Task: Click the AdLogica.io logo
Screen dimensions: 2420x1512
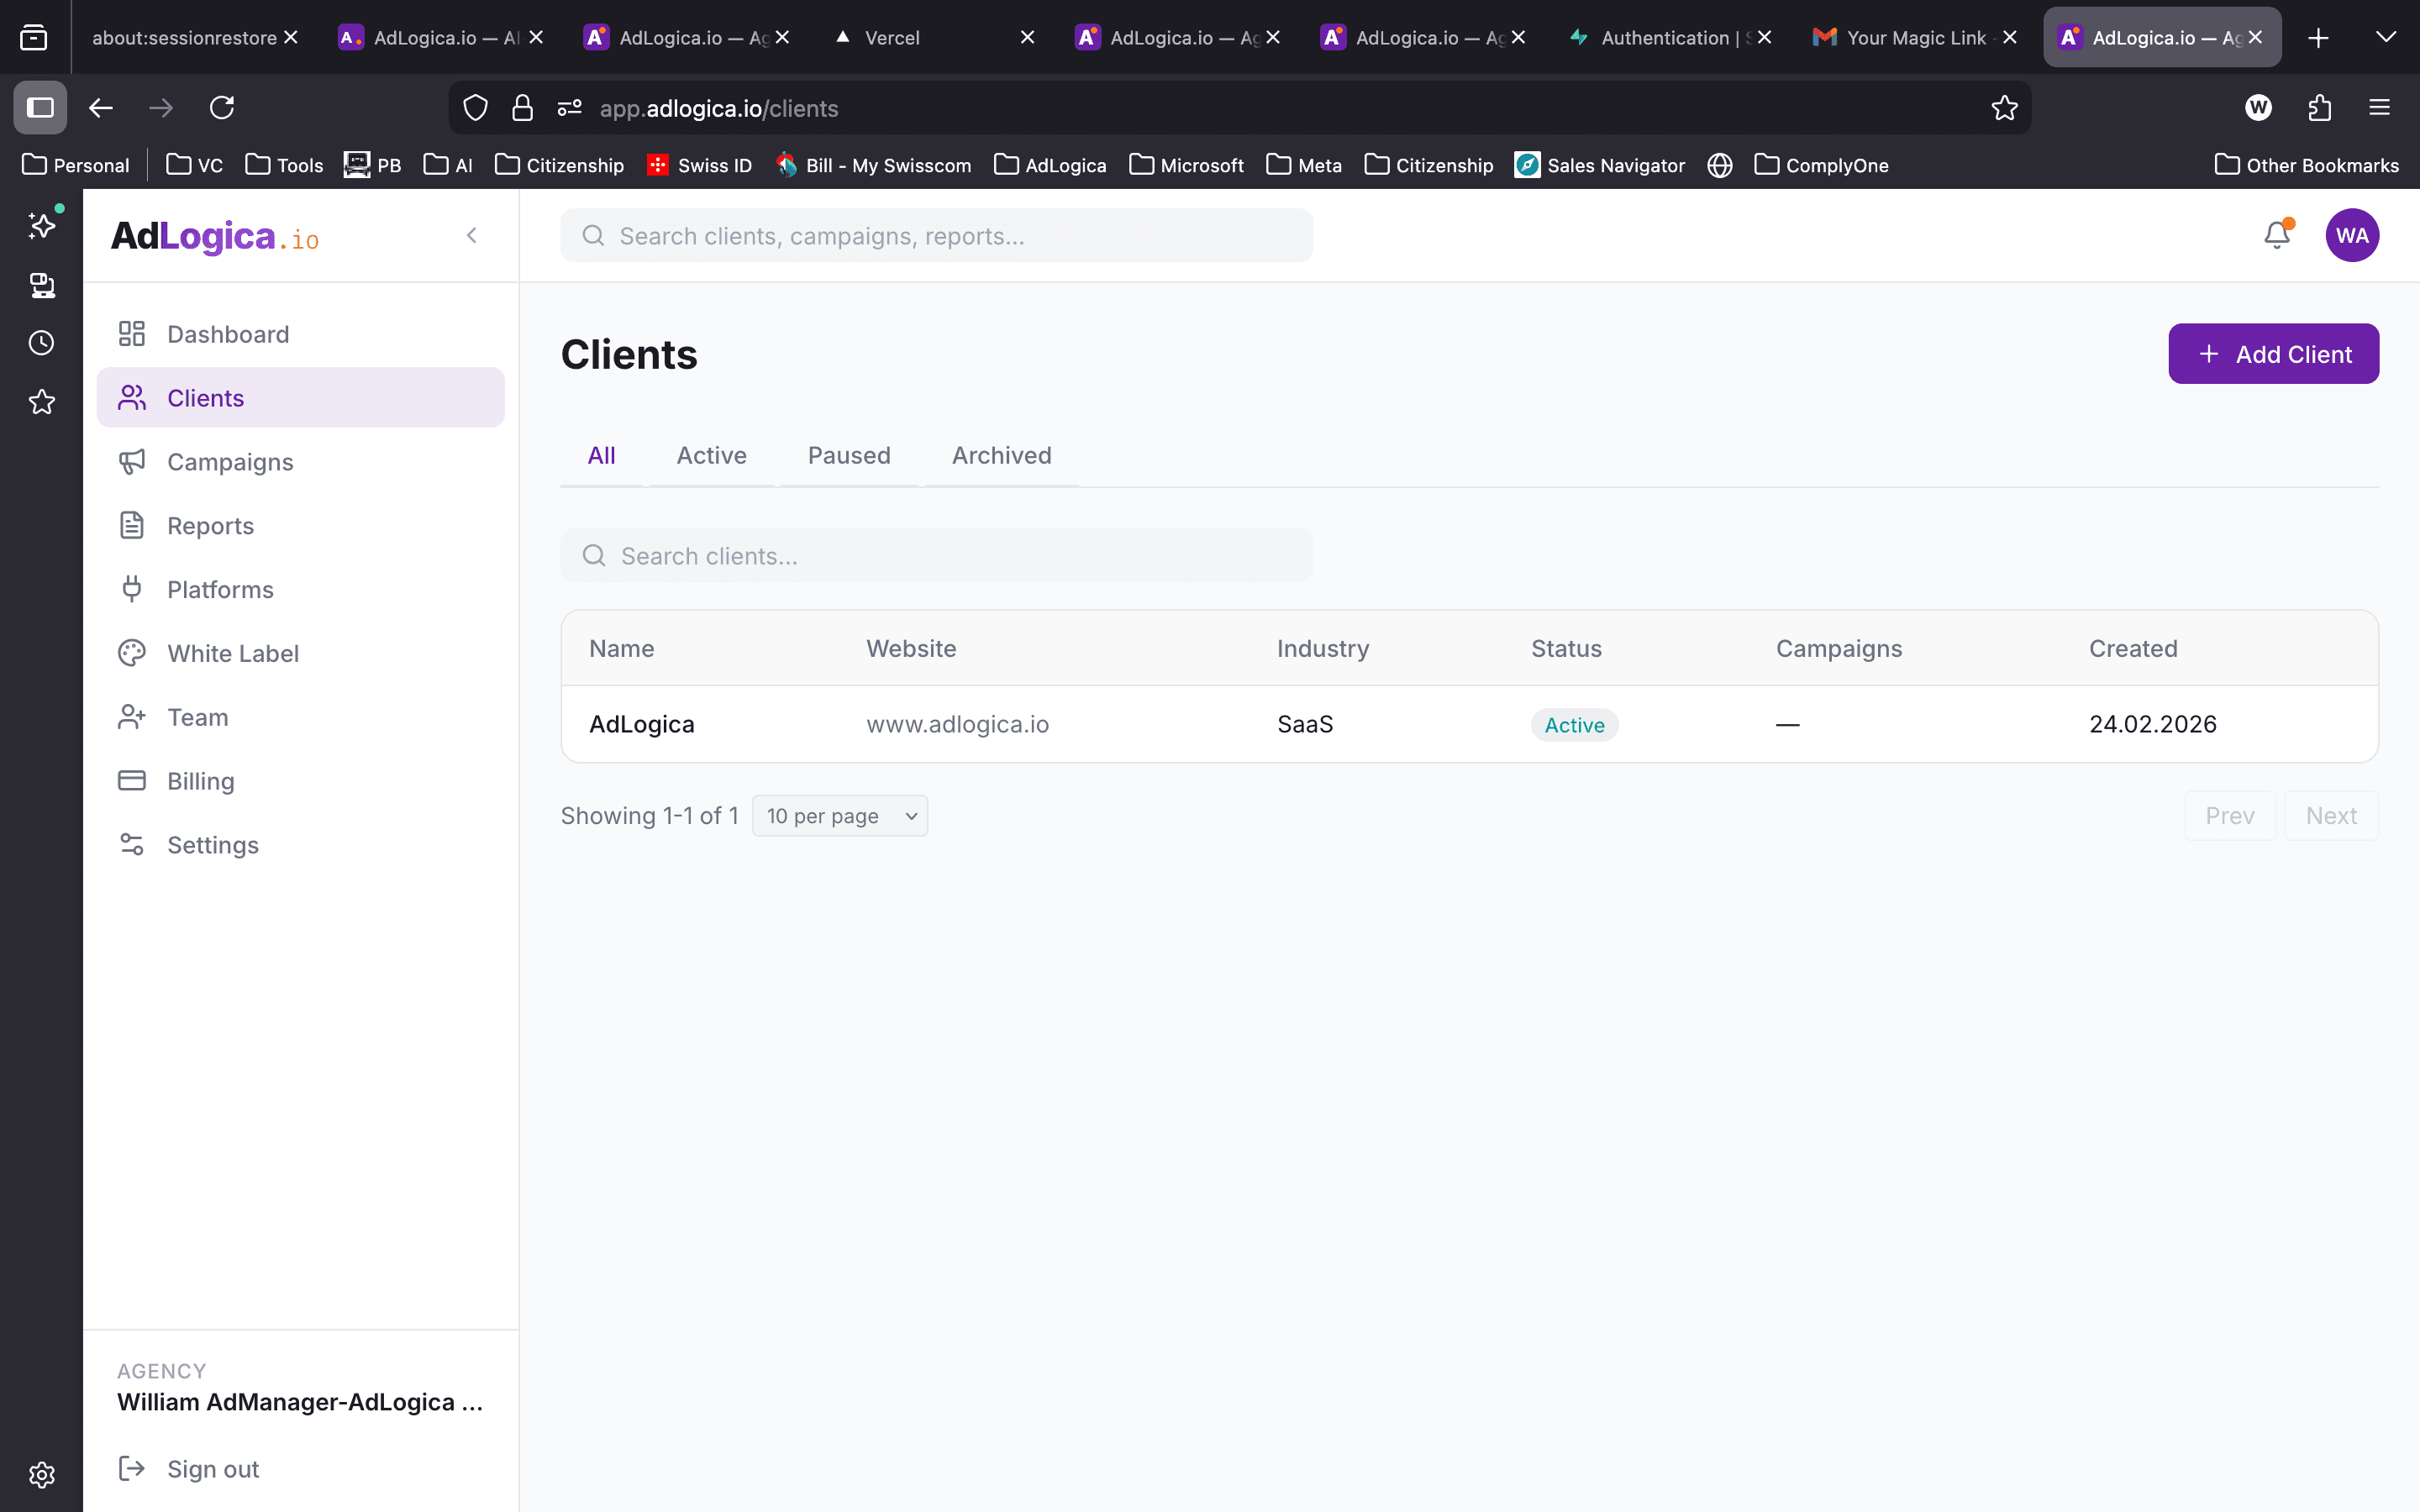Action: pyautogui.click(x=213, y=236)
